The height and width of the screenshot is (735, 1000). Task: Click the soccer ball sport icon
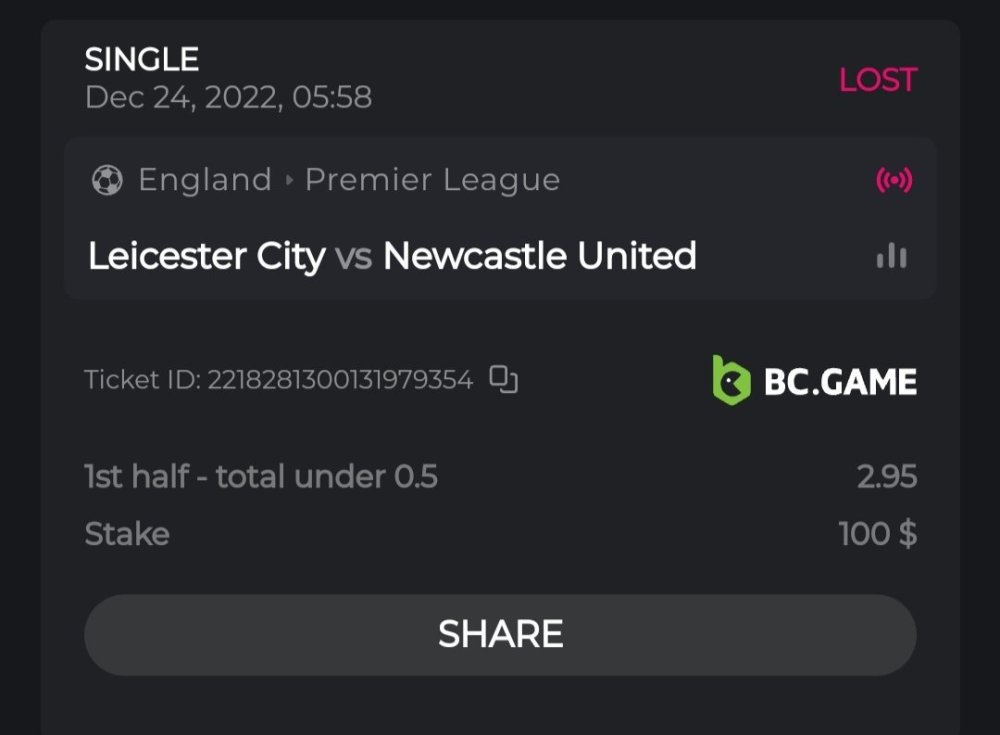pyautogui.click(x=107, y=180)
